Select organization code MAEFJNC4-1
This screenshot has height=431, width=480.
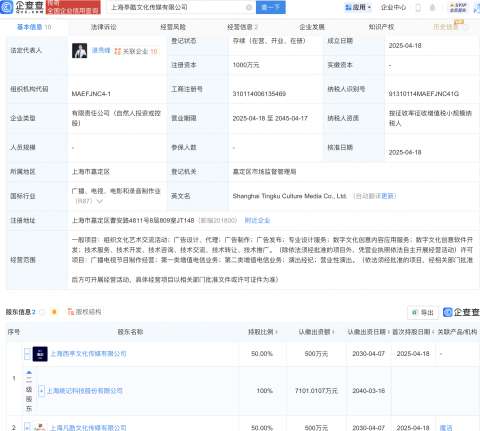coord(91,94)
